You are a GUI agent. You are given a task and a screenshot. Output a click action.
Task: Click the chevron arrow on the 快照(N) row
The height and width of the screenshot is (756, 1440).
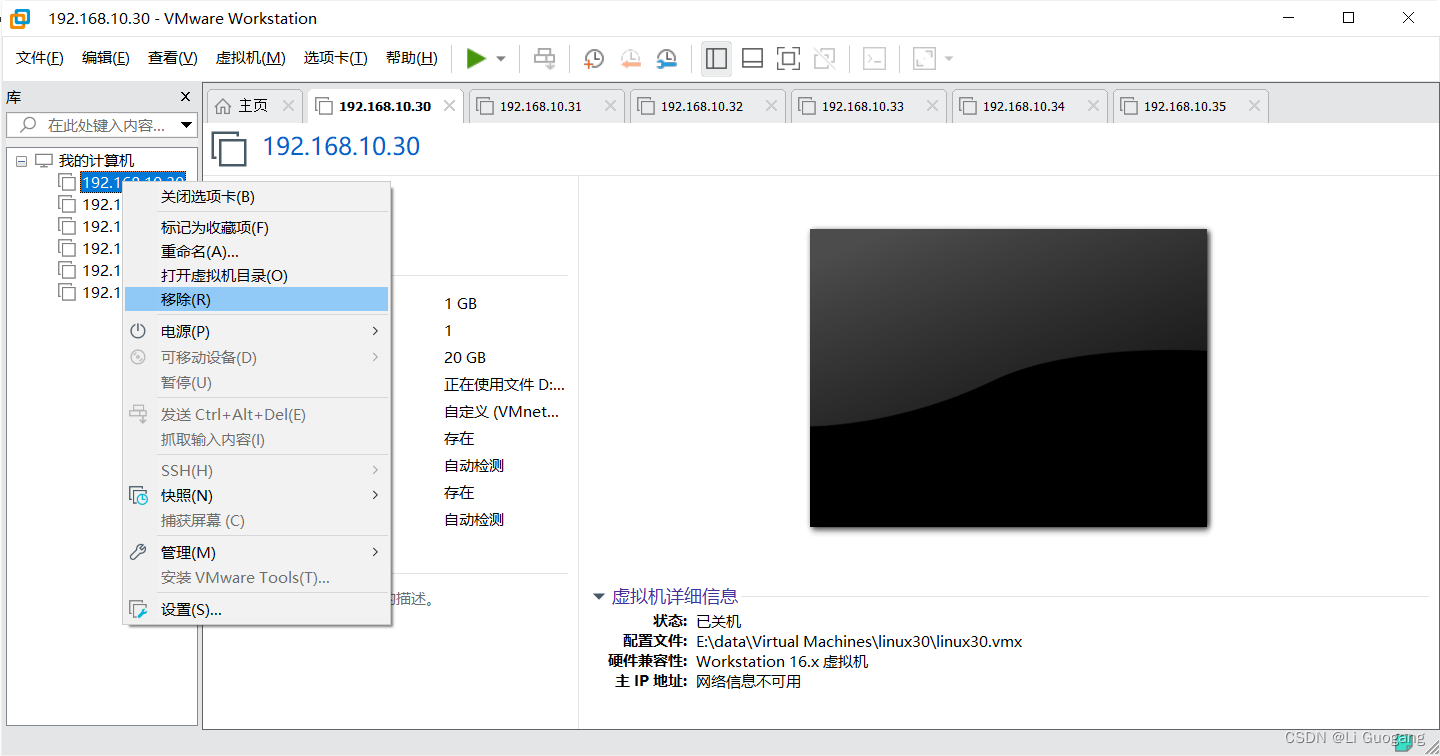point(376,496)
